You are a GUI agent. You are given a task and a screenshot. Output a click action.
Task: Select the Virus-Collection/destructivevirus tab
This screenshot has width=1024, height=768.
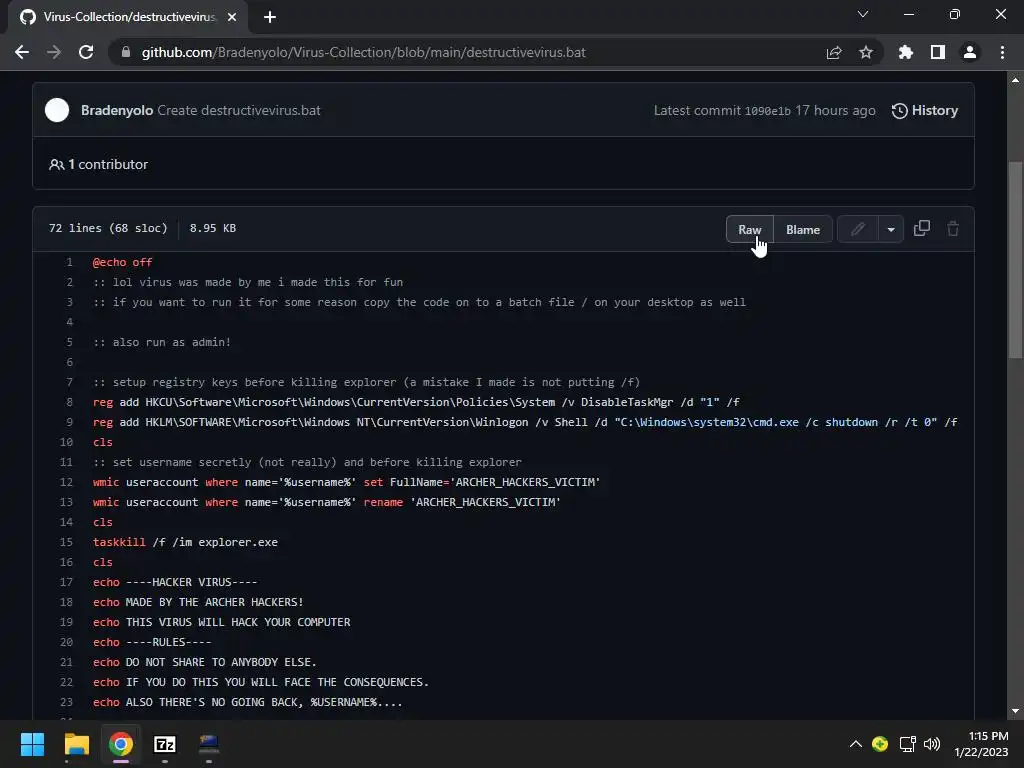click(128, 17)
